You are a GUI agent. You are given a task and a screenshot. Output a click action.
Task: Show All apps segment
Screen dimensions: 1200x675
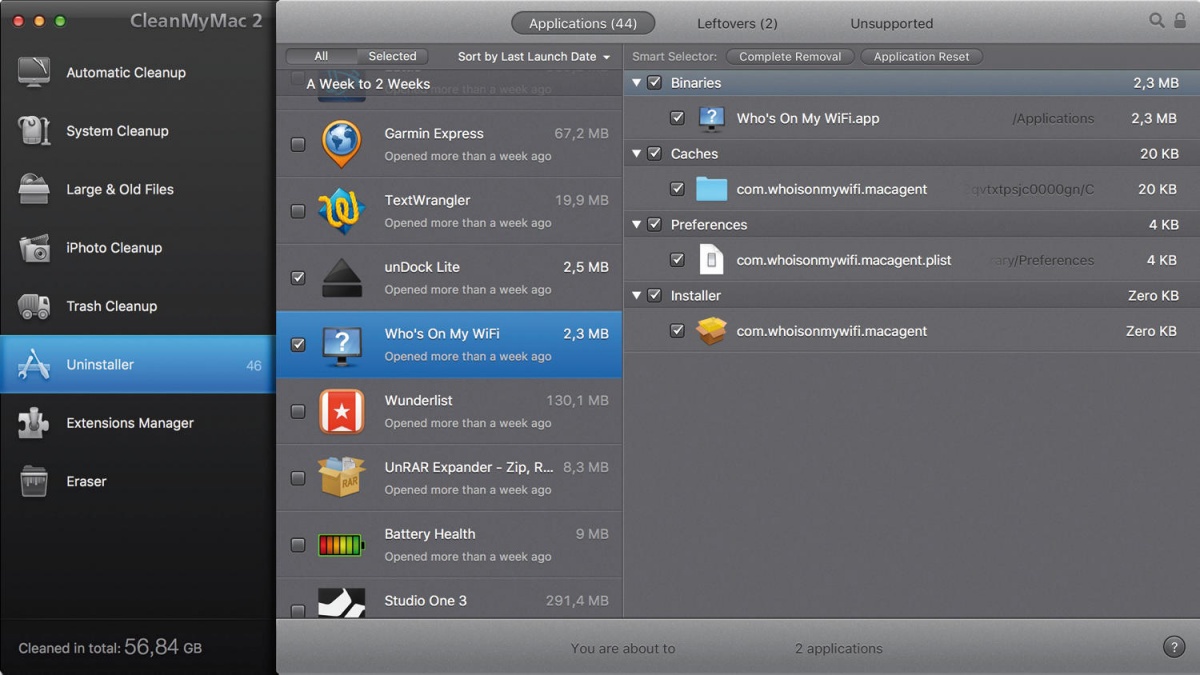(321, 57)
